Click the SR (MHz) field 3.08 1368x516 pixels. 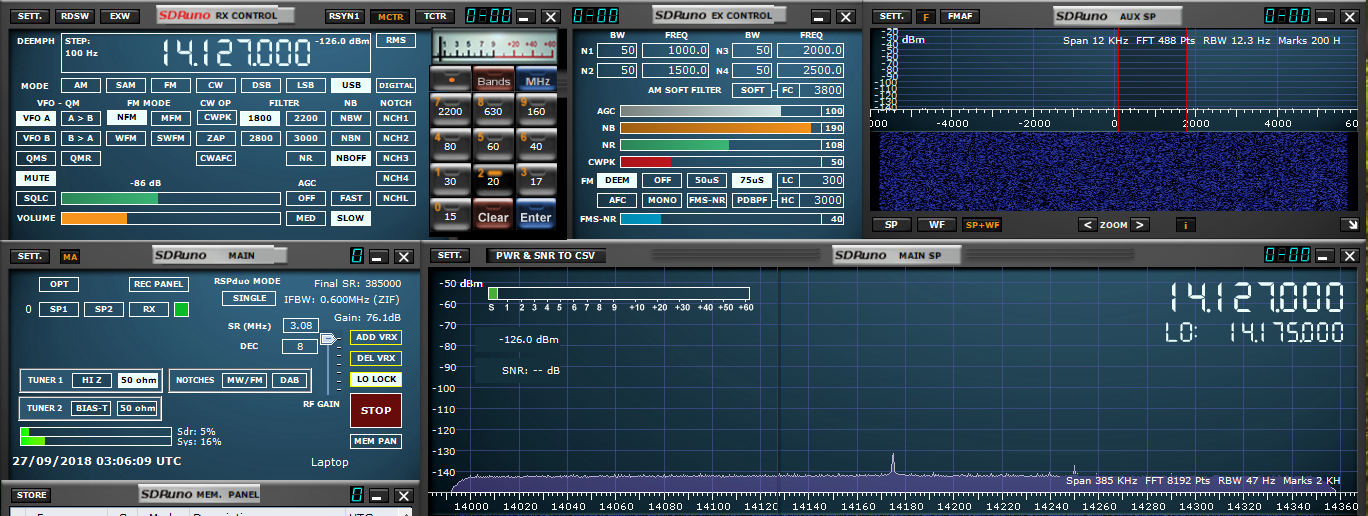click(x=301, y=325)
